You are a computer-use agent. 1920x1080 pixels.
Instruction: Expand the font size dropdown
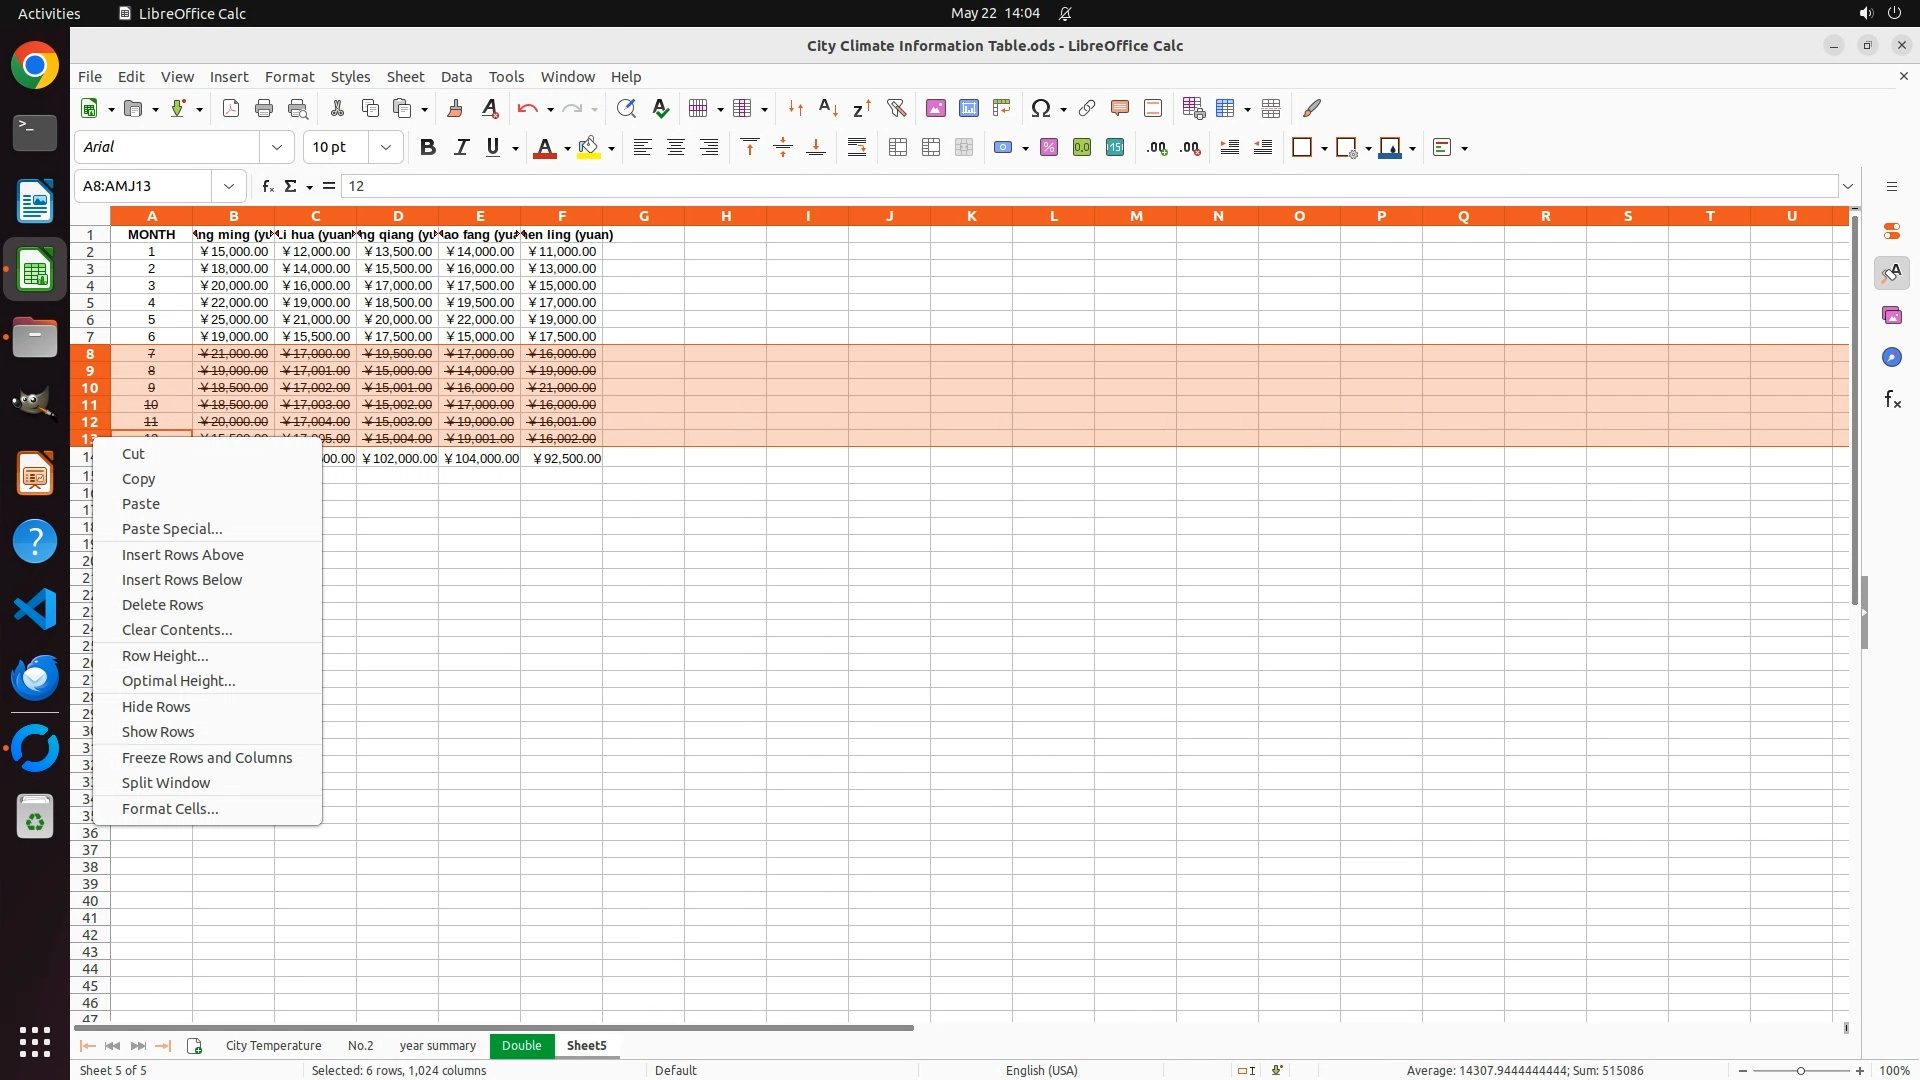pos(386,148)
